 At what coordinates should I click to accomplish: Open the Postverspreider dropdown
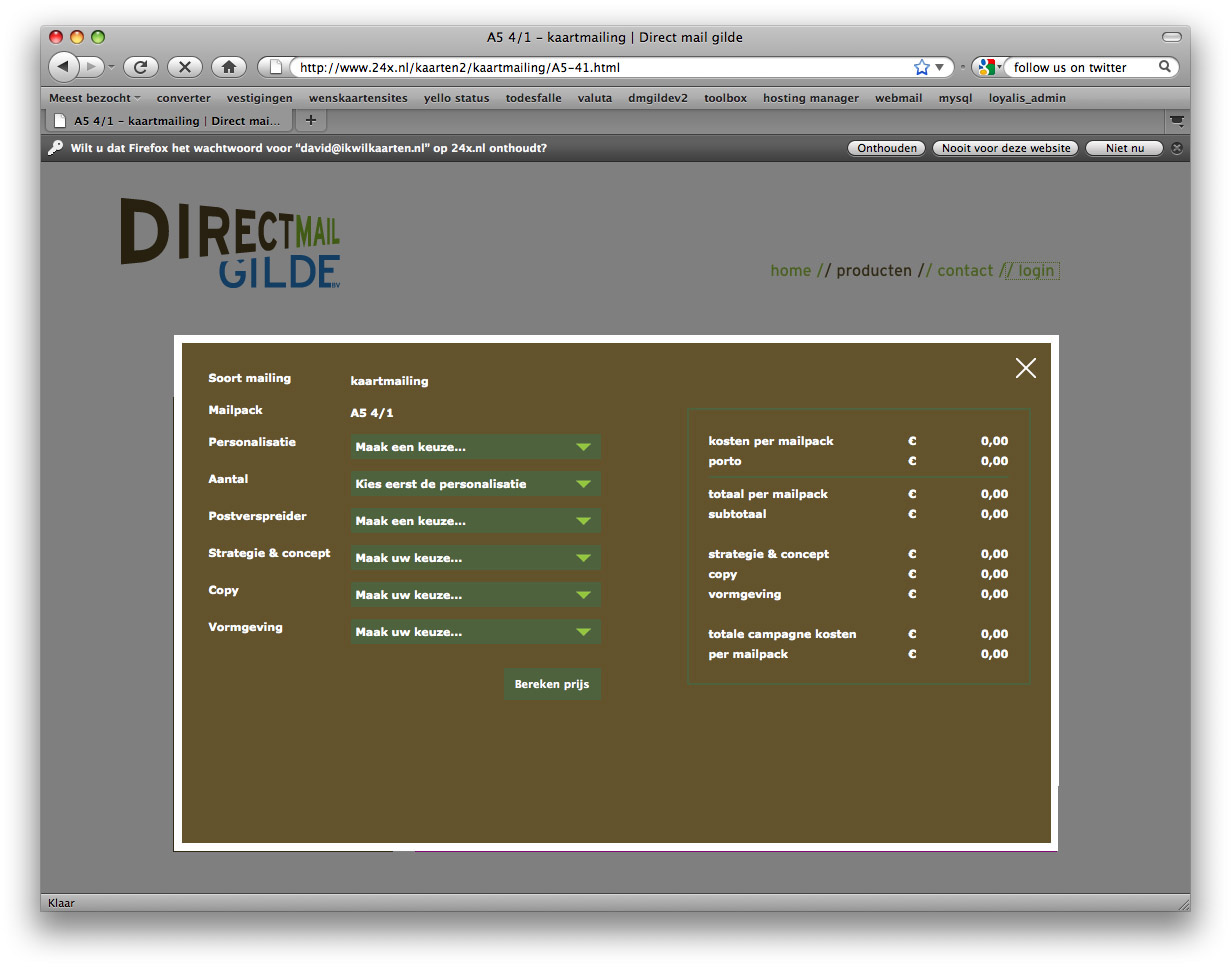pyautogui.click(x=475, y=521)
